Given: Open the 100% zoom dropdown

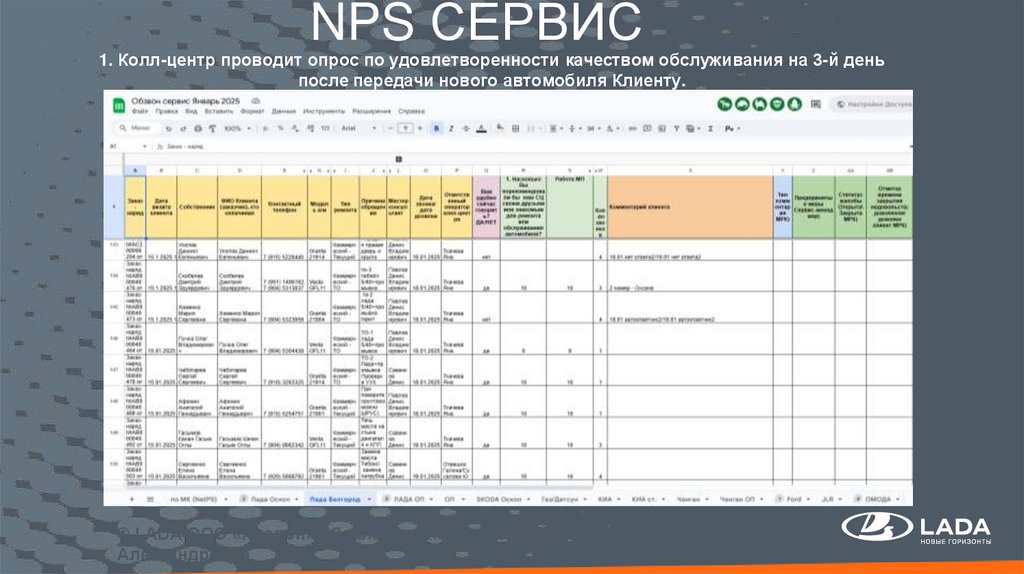Looking at the screenshot, I should (x=237, y=129).
